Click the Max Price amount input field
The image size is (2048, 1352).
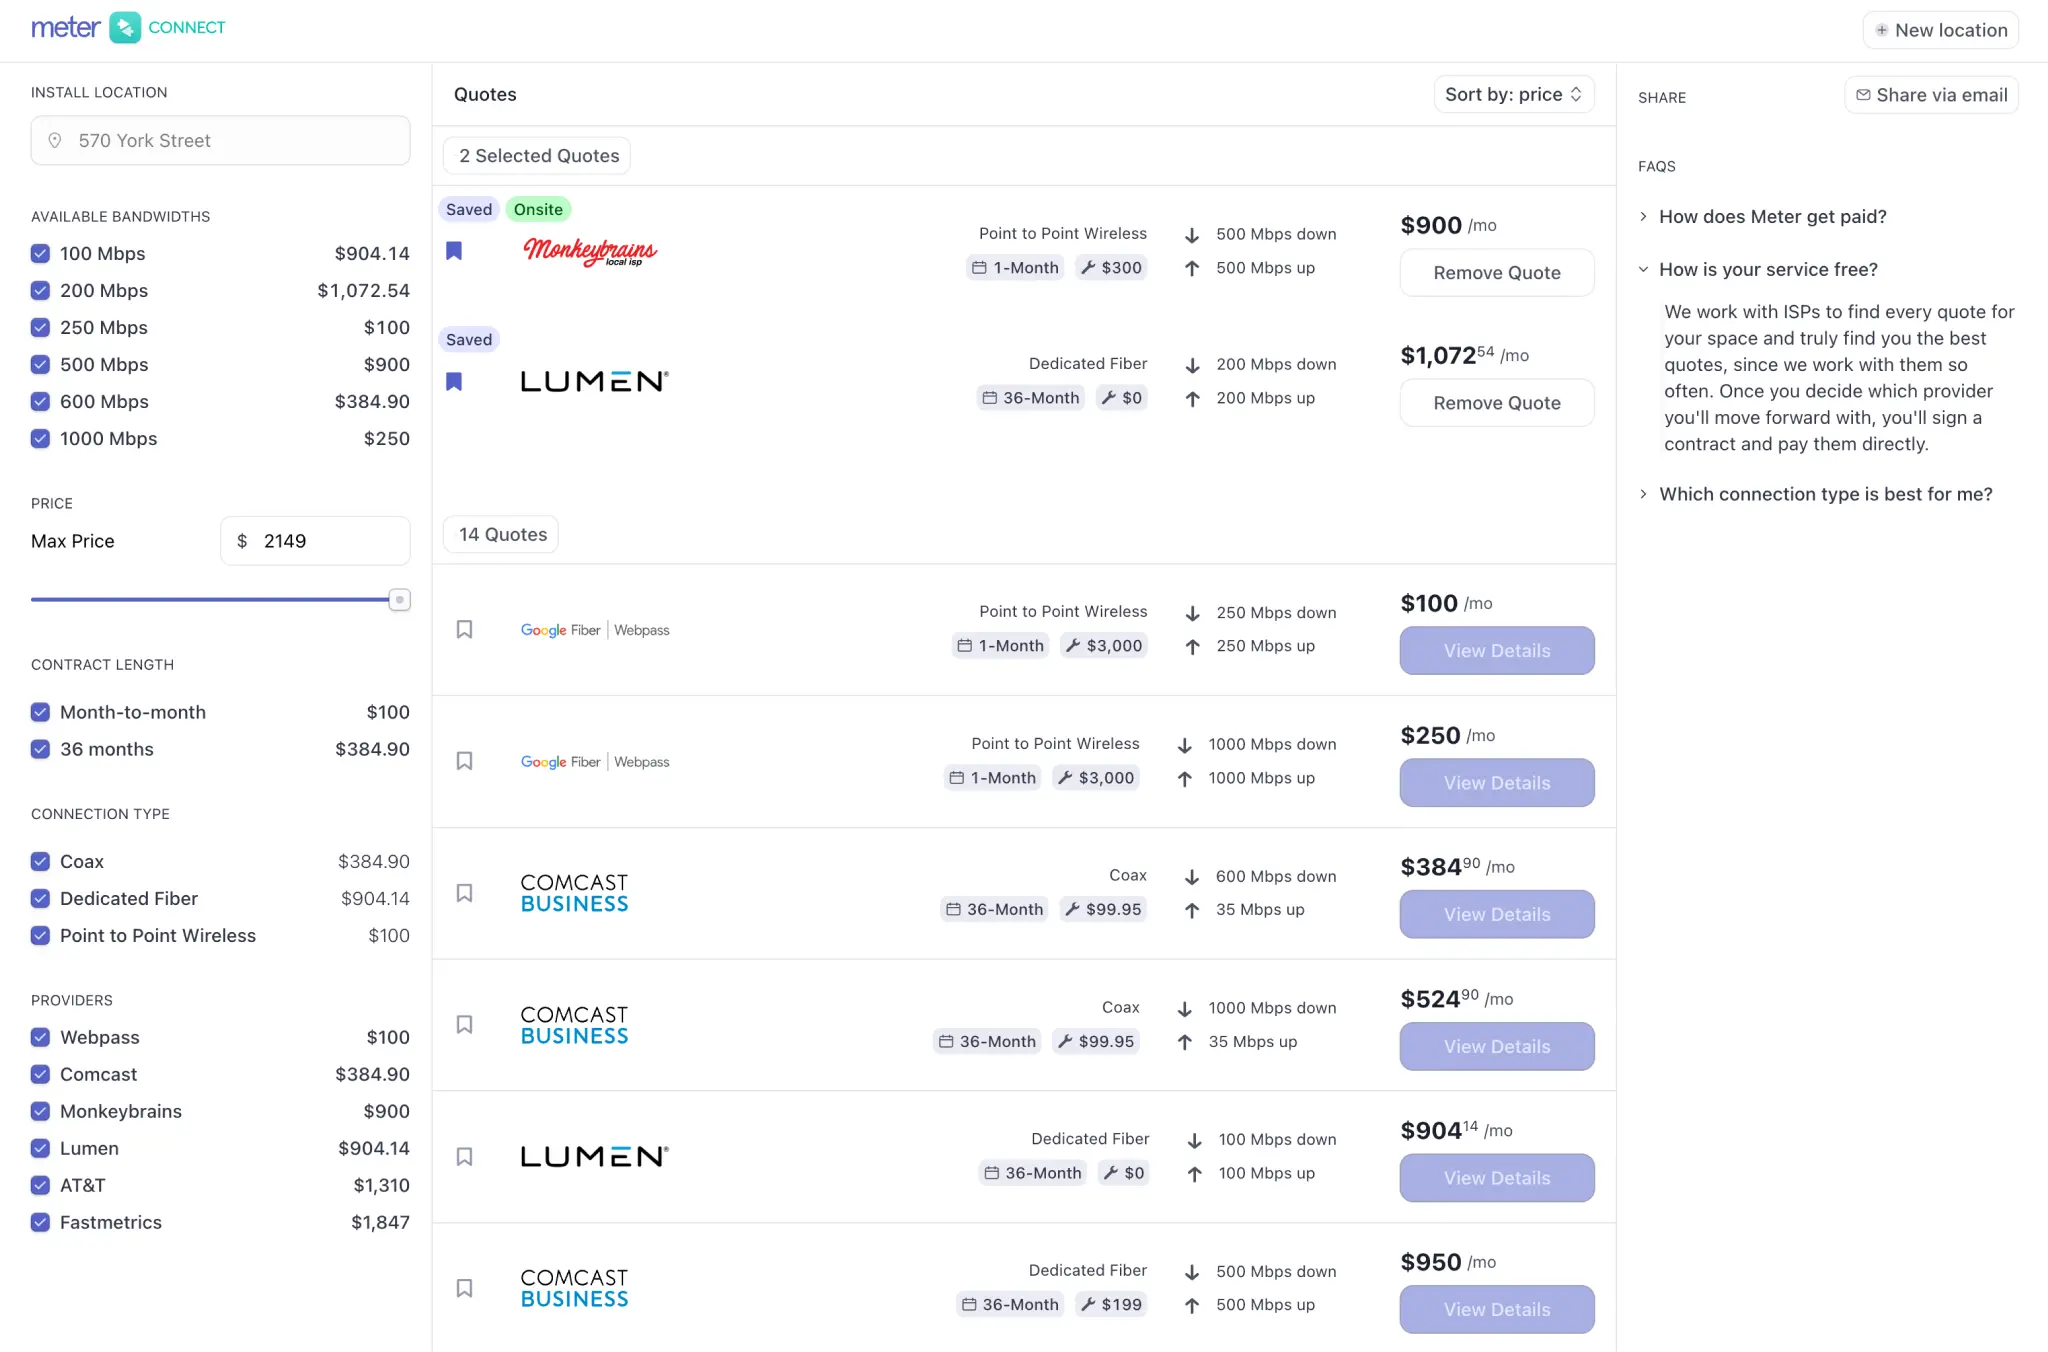coord(316,541)
